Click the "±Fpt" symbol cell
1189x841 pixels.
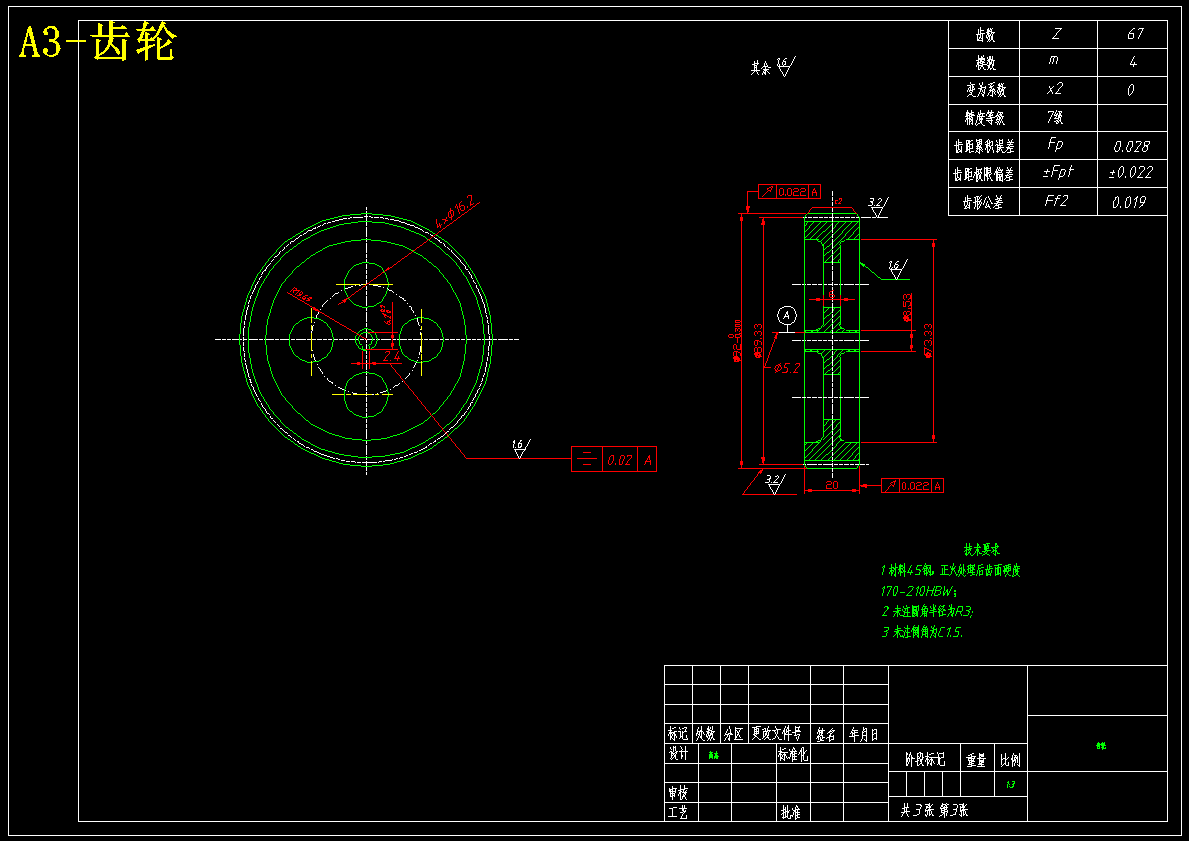click(1058, 172)
